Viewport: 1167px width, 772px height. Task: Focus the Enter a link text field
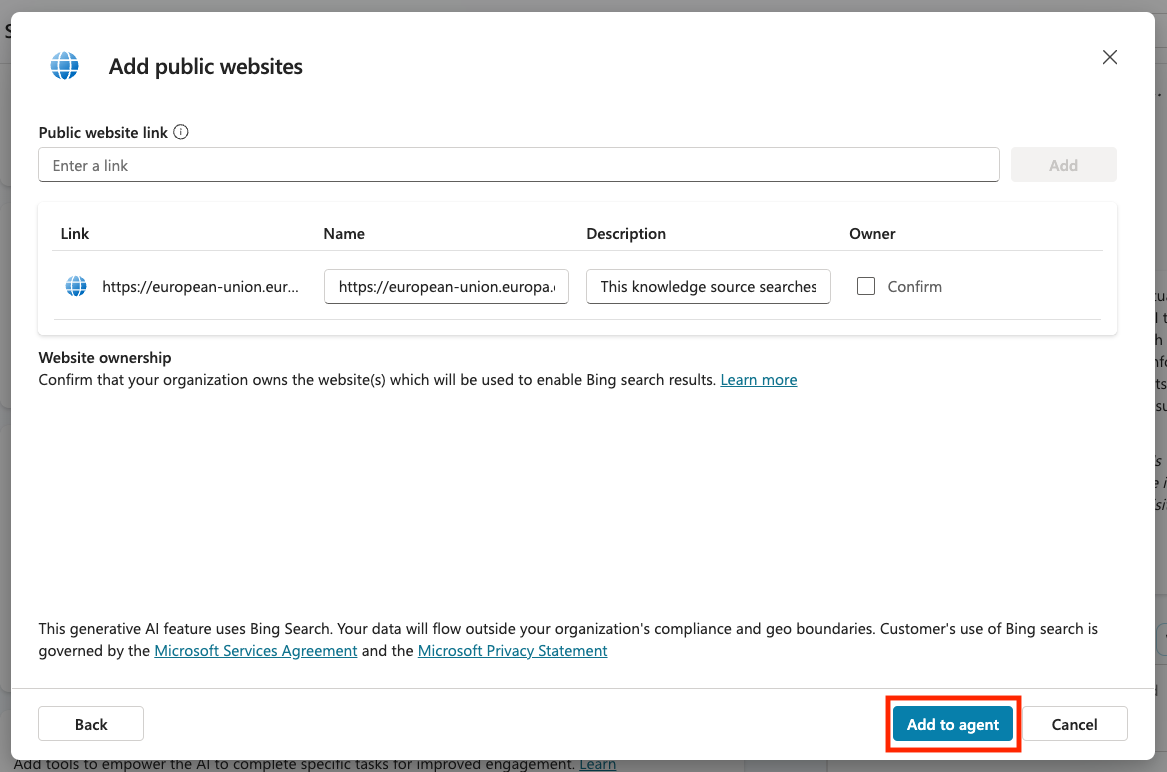pos(518,165)
